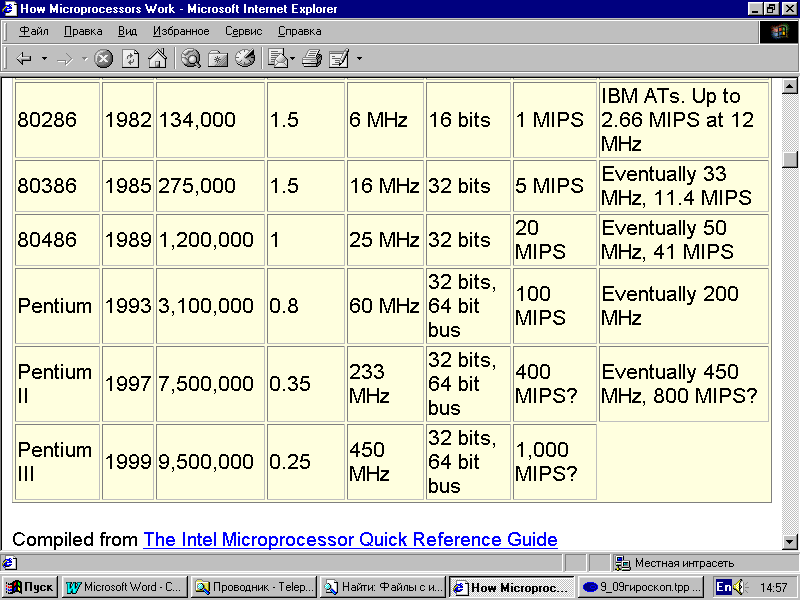Open the Избранное menu
The image size is (800, 600).
pos(181,31)
